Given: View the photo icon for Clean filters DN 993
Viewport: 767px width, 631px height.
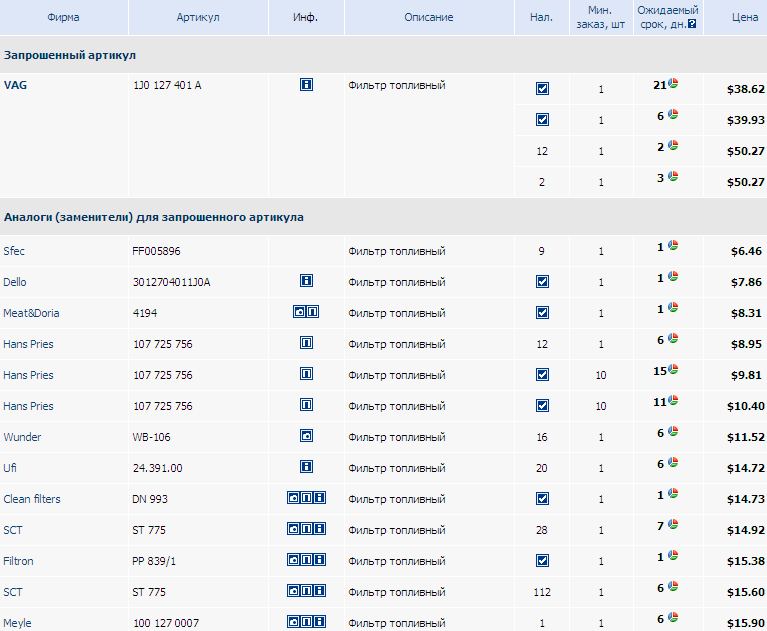Looking at the screenshot, I should [293, 498].
